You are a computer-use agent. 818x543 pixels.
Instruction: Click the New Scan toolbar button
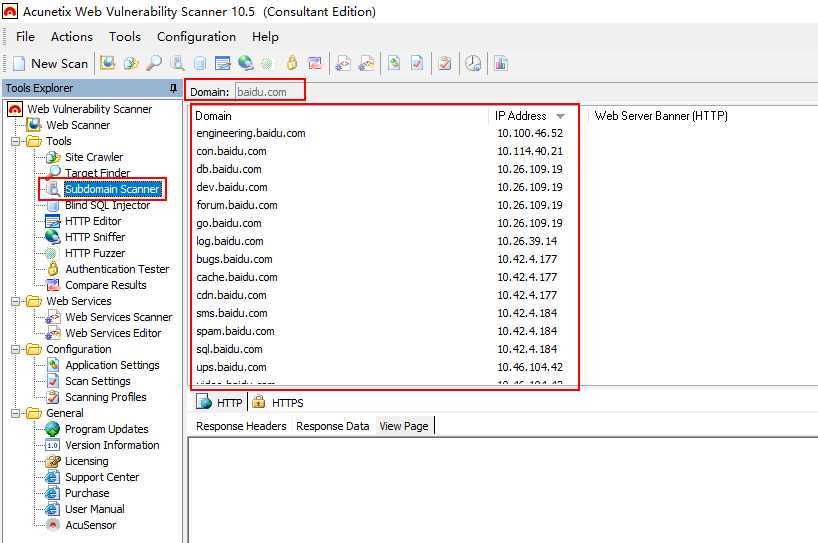pyautogui.click(x=51, y=64)
